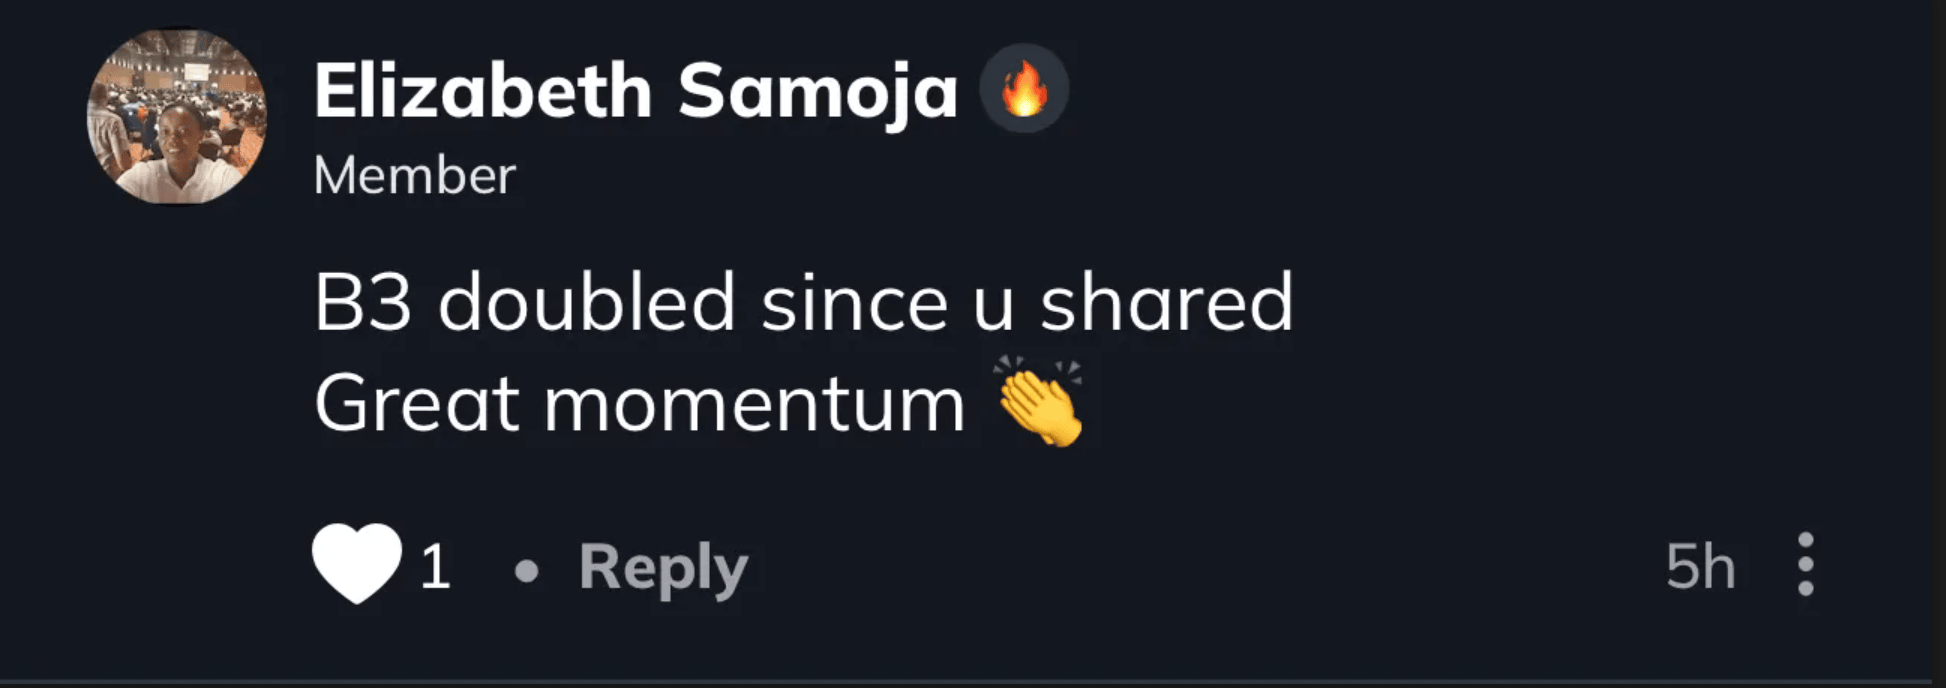Viewport: 1946px width, 688px height.
Task: Click the word 'doubled' in the comment
Action: tap(586, 303)
